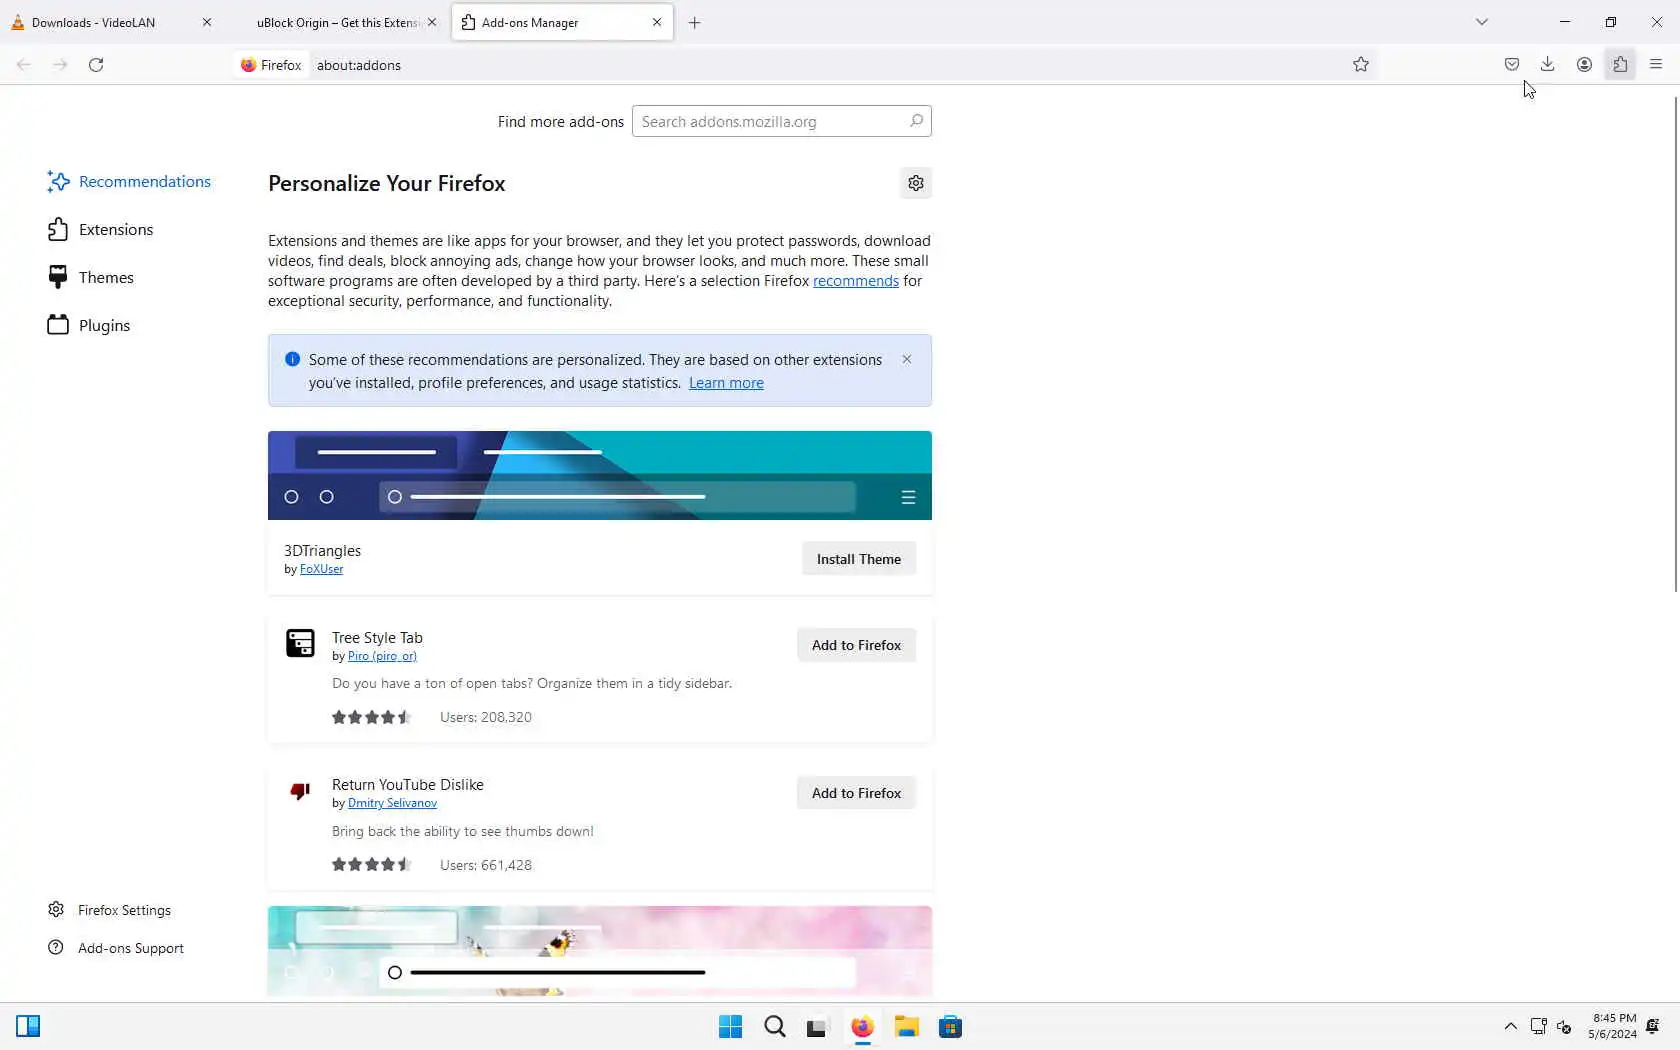Open Microsoft Store from the taskbar
1680x1050 pixels.
pyautogui.click(x=950, y=1027)
